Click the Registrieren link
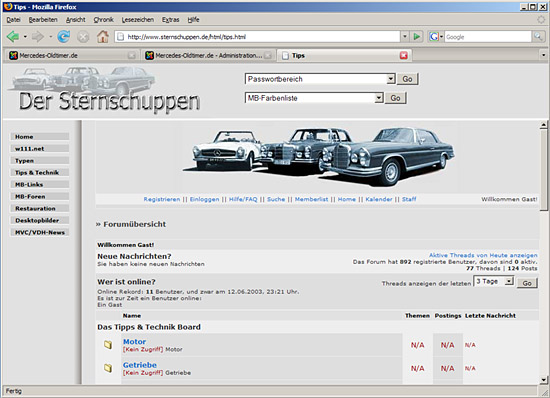The image size is (550, 398). (162, 199)
